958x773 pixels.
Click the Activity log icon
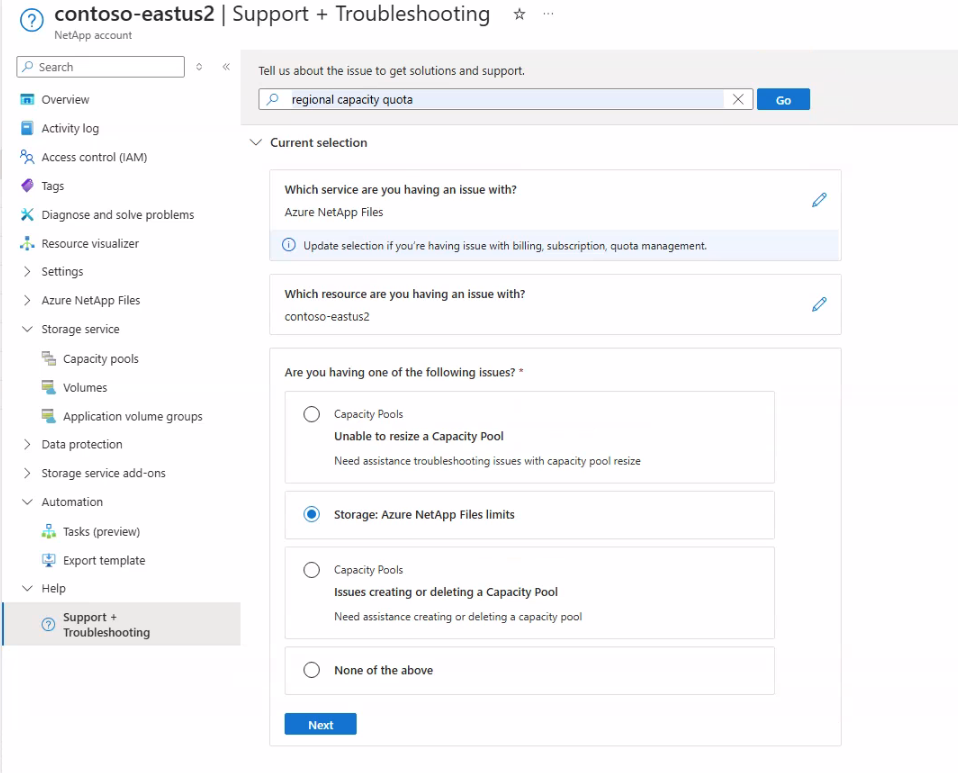[x=27, y=128]
